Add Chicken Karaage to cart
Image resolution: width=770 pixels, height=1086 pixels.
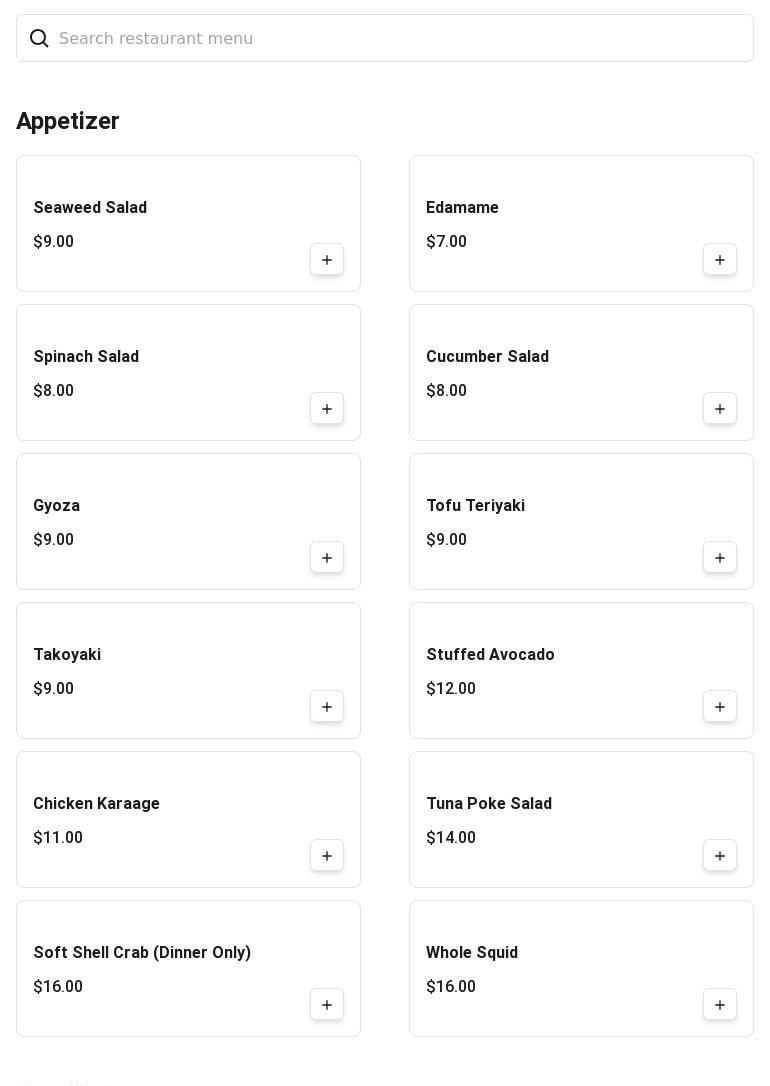pyautogui.click(x=327, y=856)
